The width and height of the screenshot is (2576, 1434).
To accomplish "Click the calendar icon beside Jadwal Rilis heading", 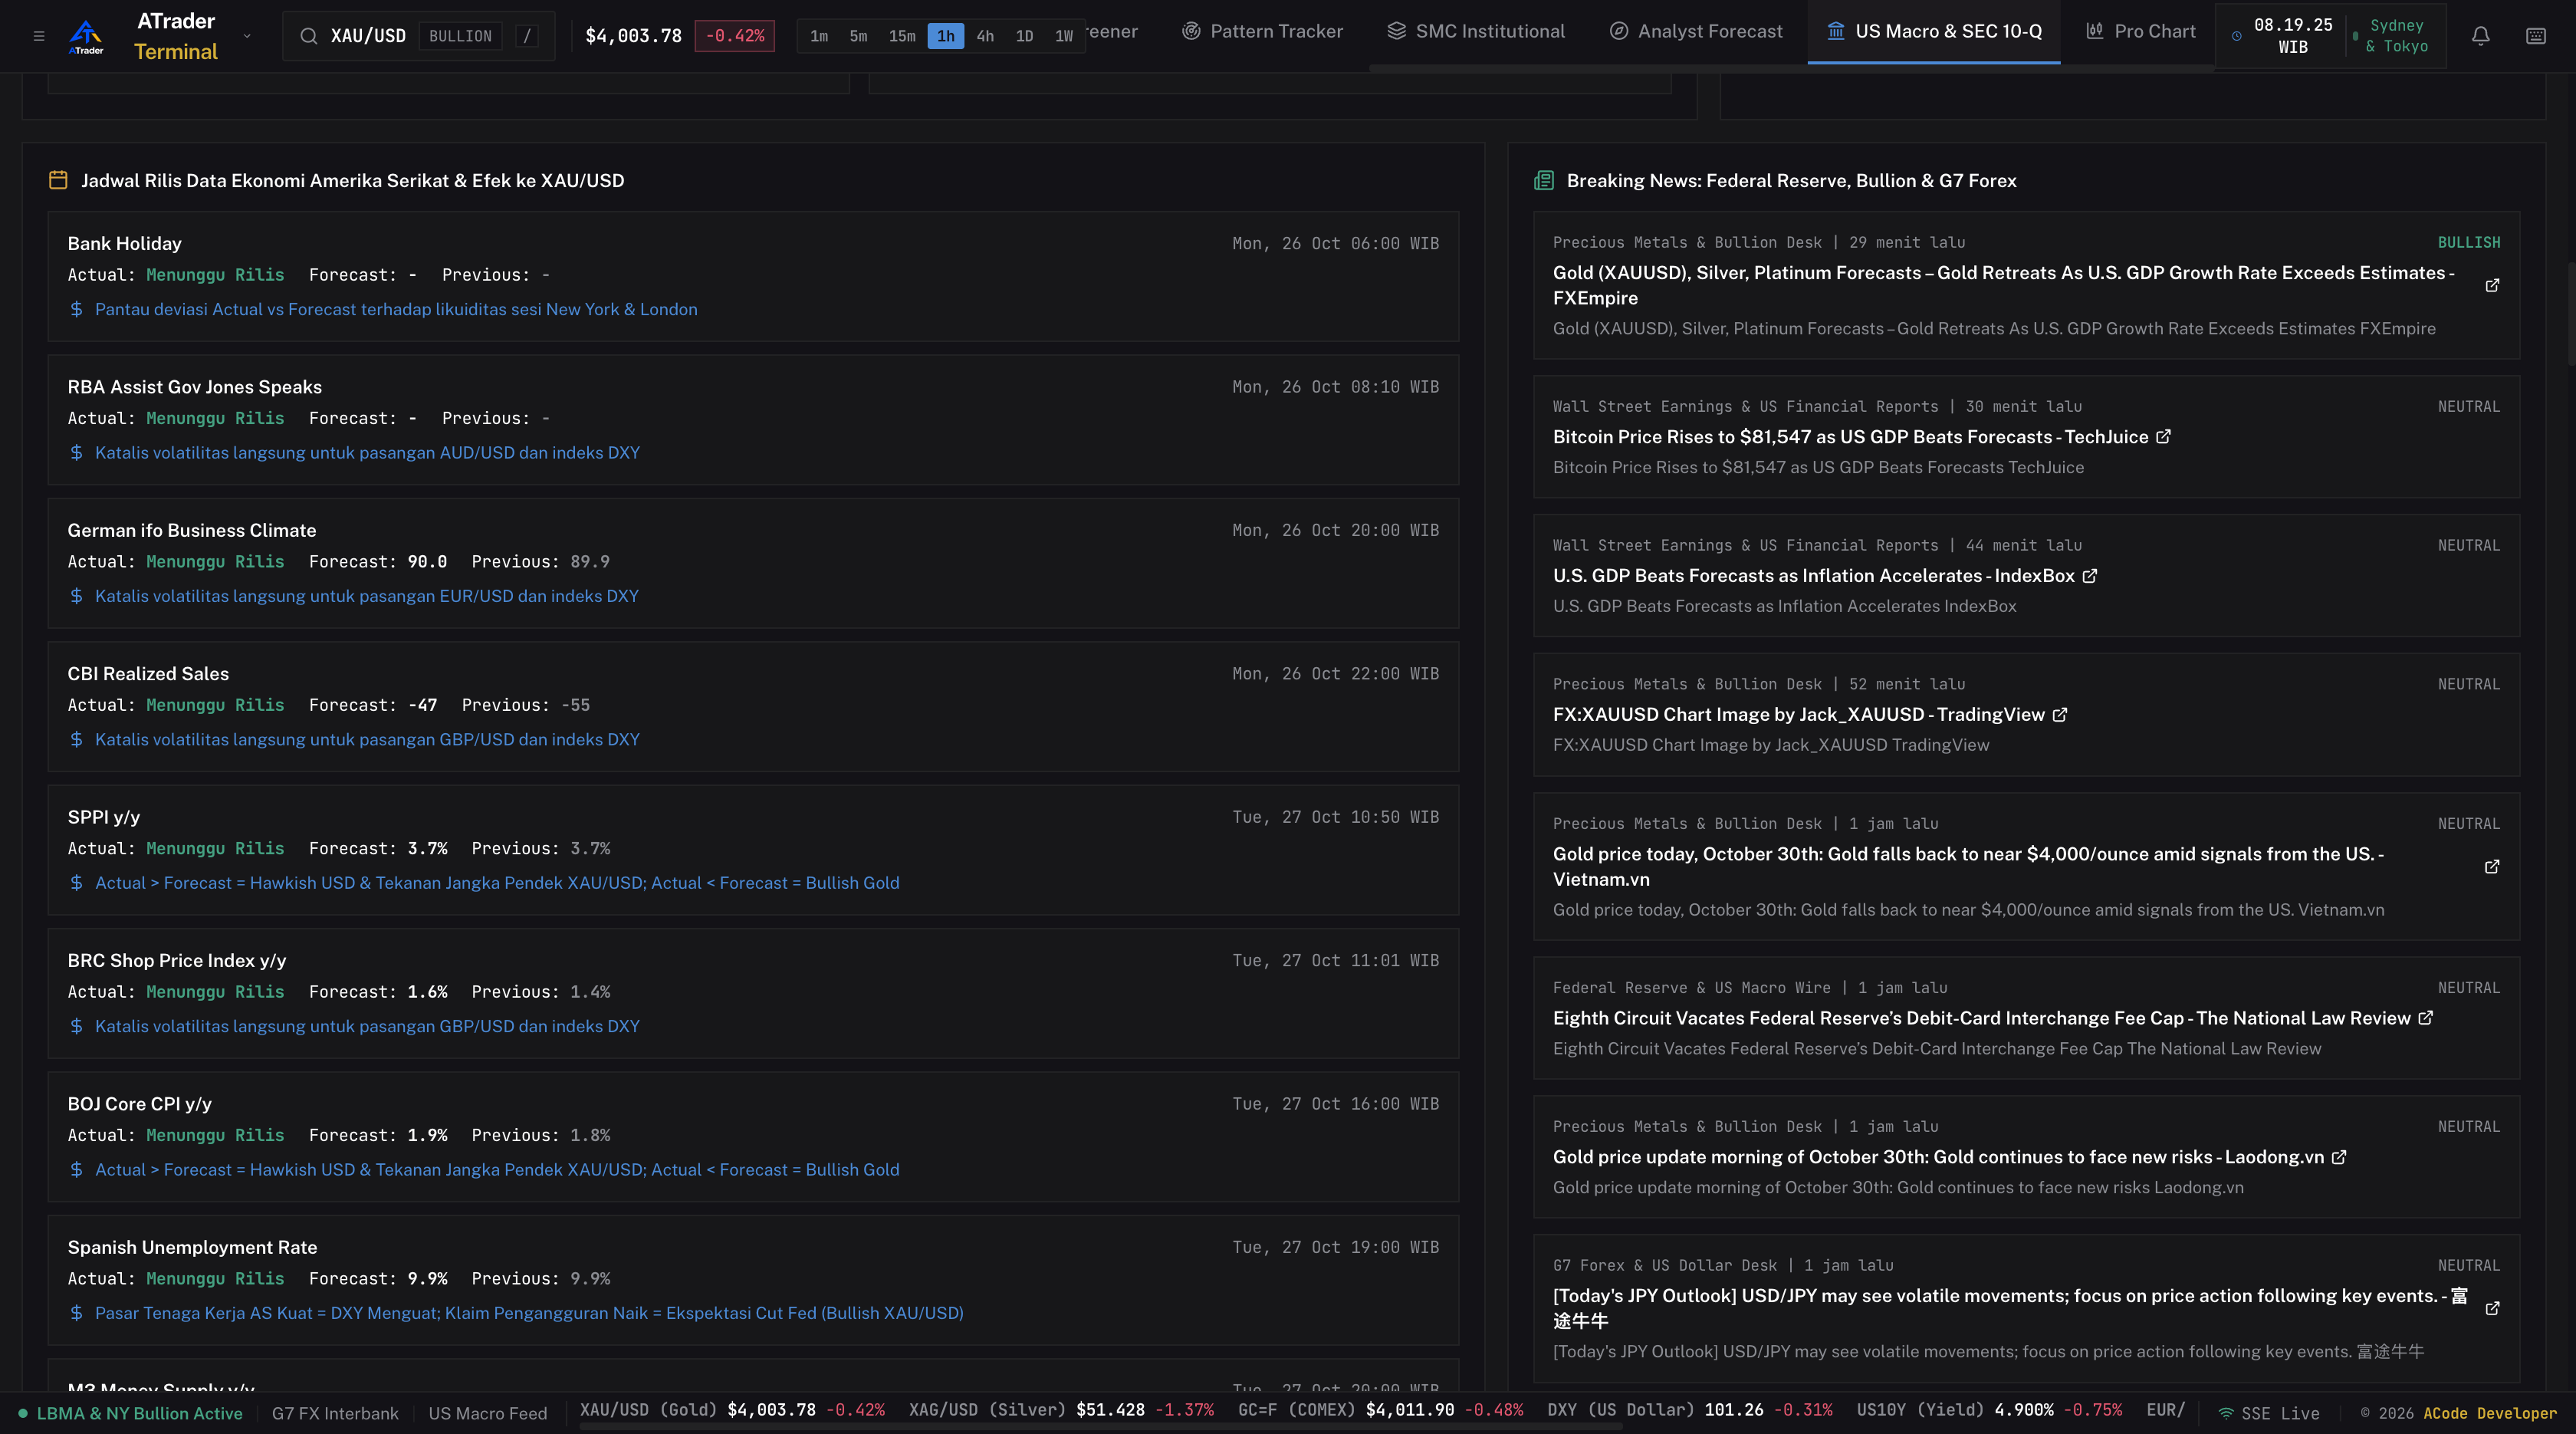I will click(58, 180).
